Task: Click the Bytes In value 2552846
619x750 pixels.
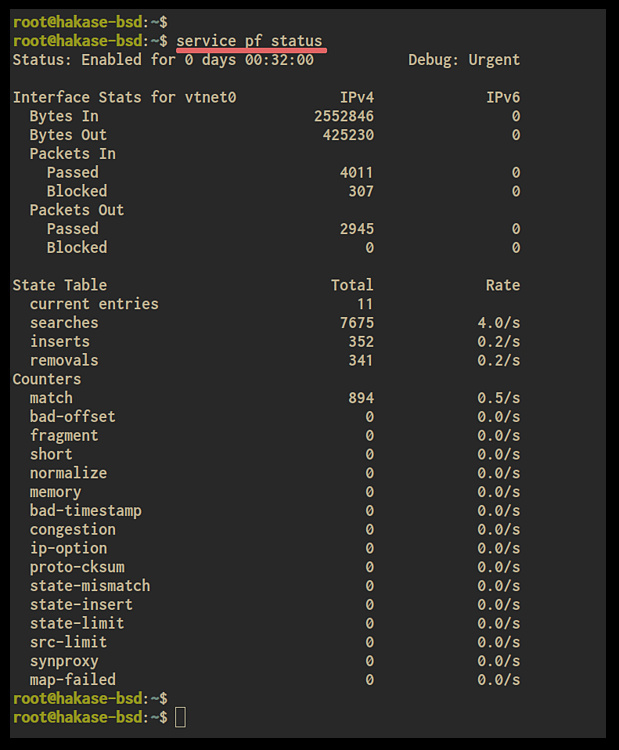Action: click(x=344, y=116)
